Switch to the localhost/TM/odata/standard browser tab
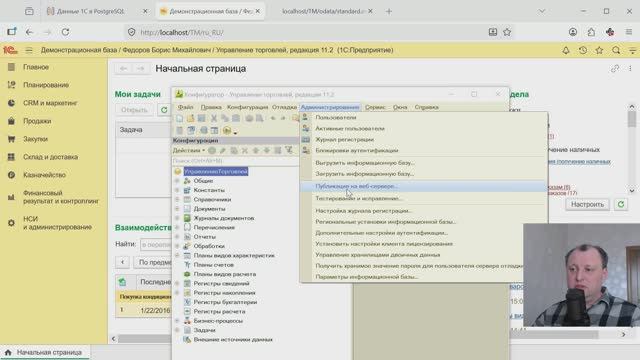Viewport: 640px width, 360px height. coord(327,11)
